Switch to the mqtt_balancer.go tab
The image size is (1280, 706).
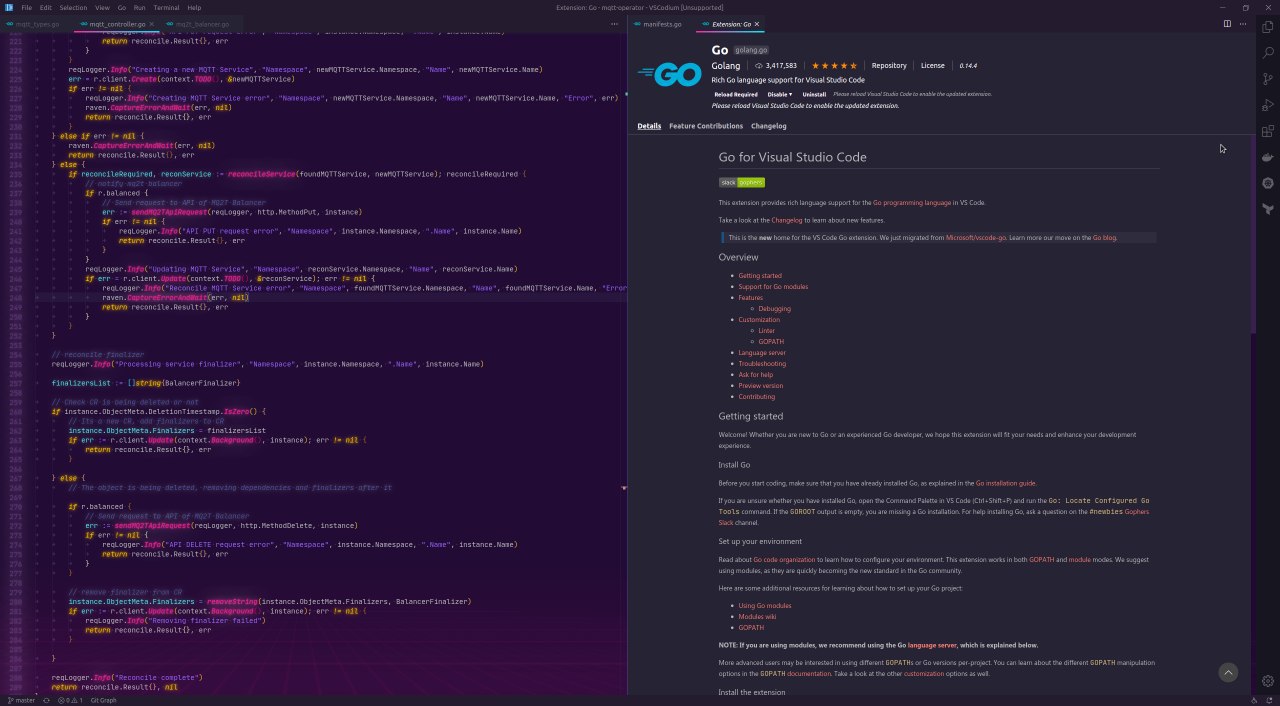[x=200, y=24]
